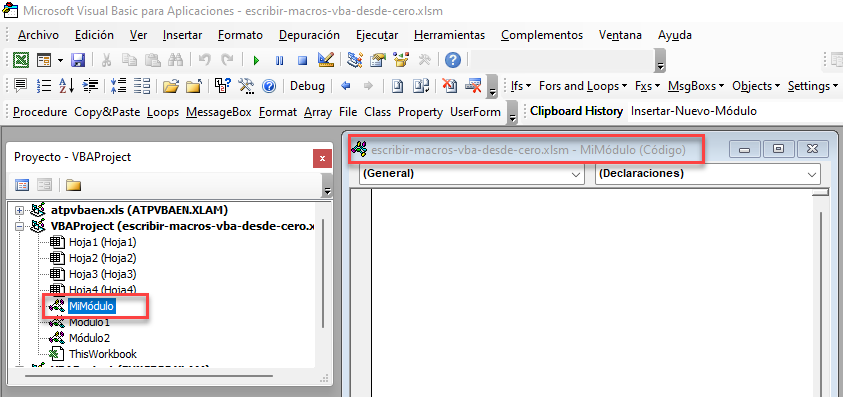This screenshot has height=397, width=843.
Task: Open the Objects dropdown menu
Action: [756, 86]
